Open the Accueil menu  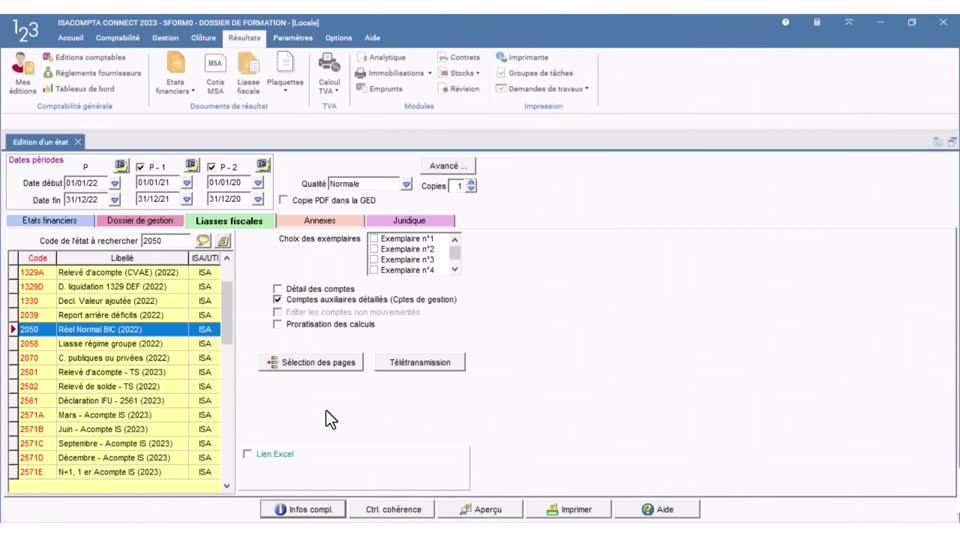coord(70,38)
